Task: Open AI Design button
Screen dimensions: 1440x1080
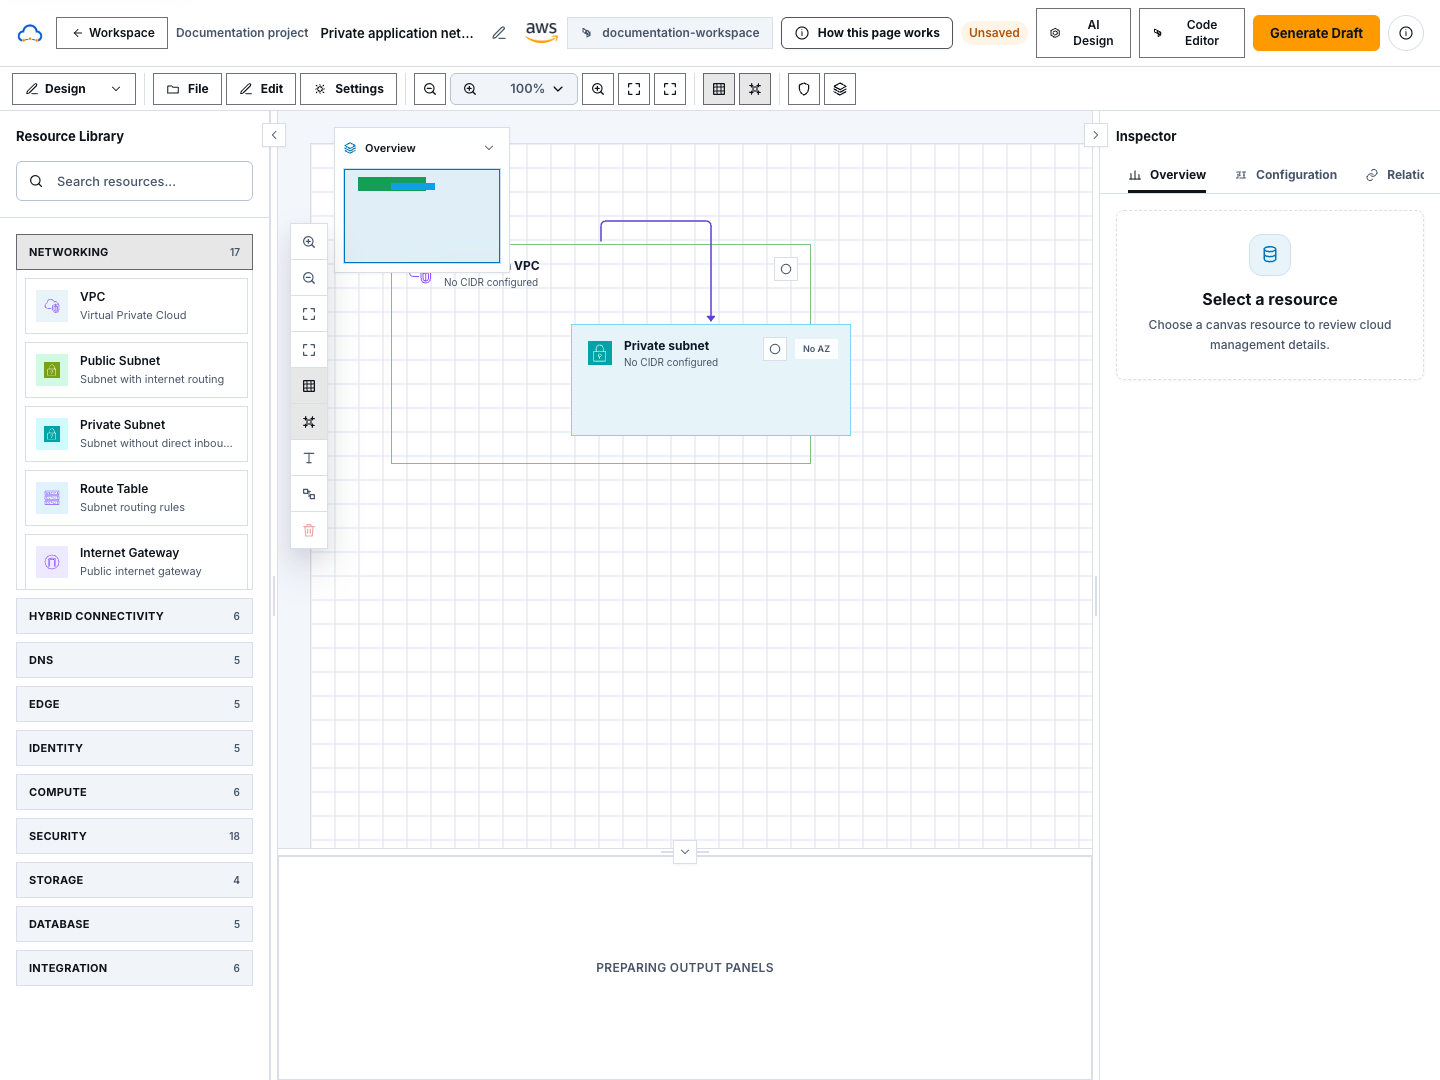Action: tap(1083, 33)
